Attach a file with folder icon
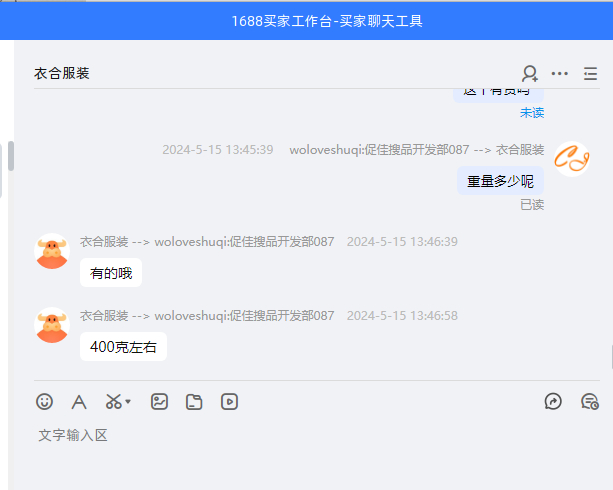The image size is (613, 490). click(x=194, y=402)
